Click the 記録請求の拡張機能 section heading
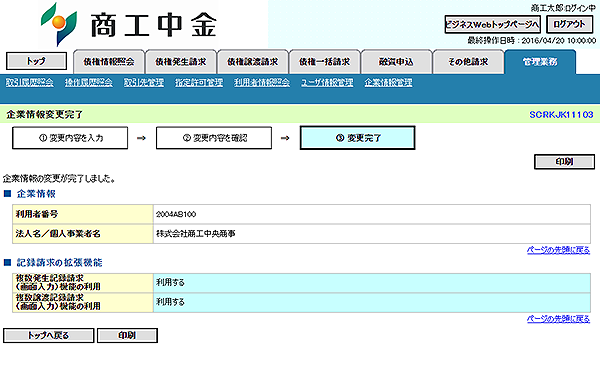This screenshot has height=384, width=600. point(59,263)
